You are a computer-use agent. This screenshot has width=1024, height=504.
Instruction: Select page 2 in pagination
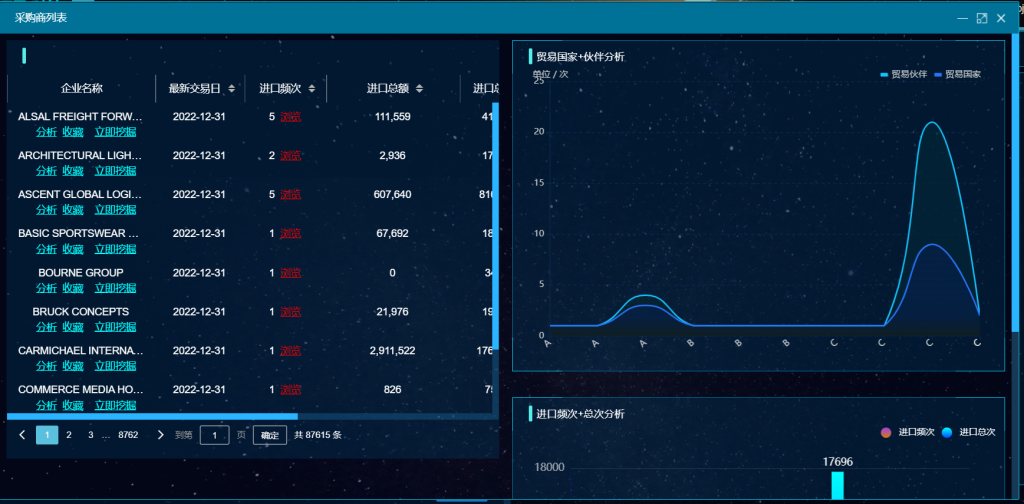[69, 435]
